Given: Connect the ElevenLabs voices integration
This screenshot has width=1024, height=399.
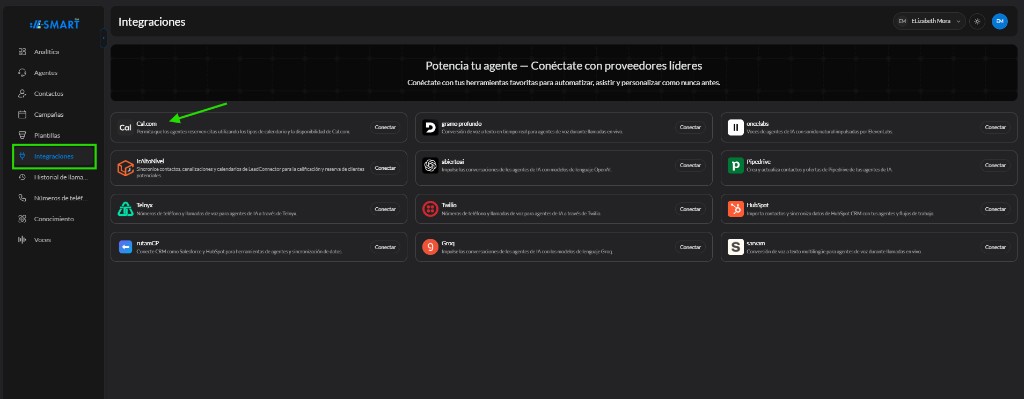Looking at the screenshot, I should 995,127.
